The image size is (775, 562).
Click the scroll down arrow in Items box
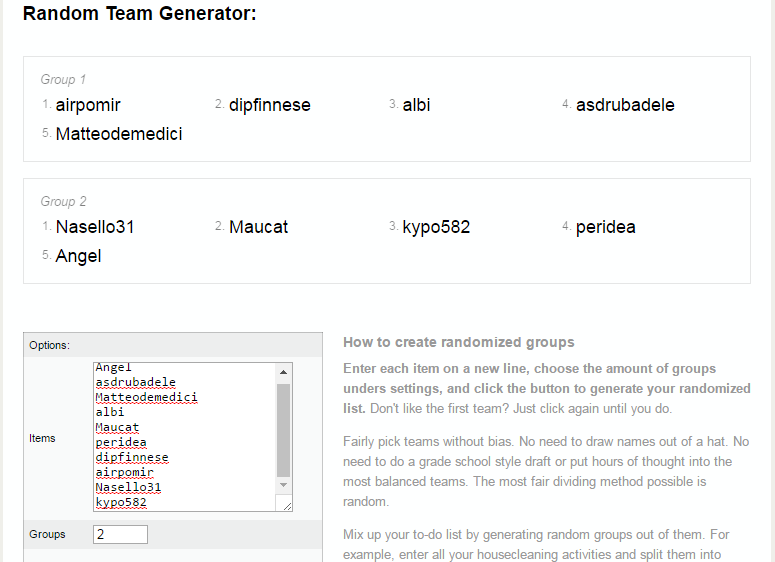[x=284, y=484]
